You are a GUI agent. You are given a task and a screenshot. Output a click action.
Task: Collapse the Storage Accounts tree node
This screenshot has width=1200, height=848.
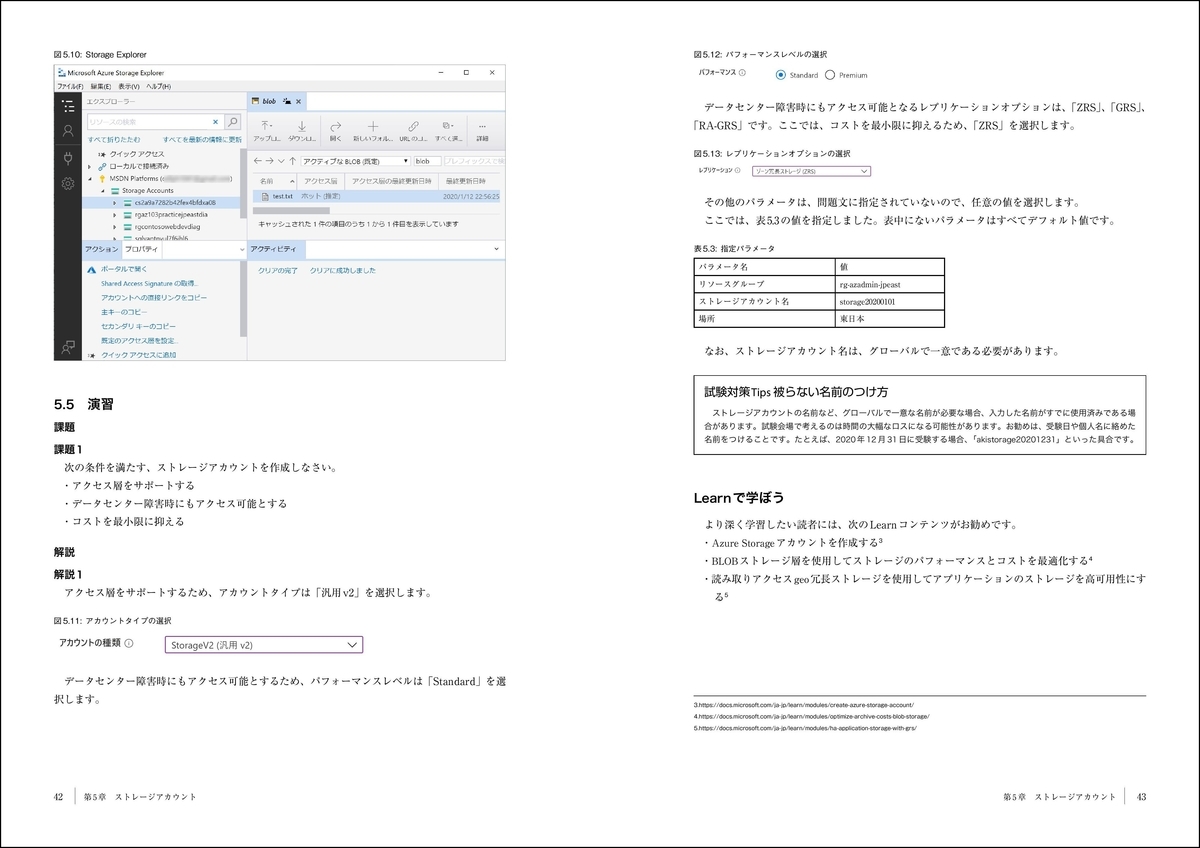pyautogui.click(x=102, y=190)
